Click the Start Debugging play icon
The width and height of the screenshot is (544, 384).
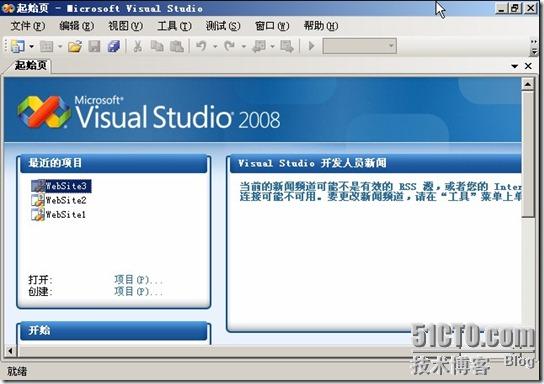point(311,46)
